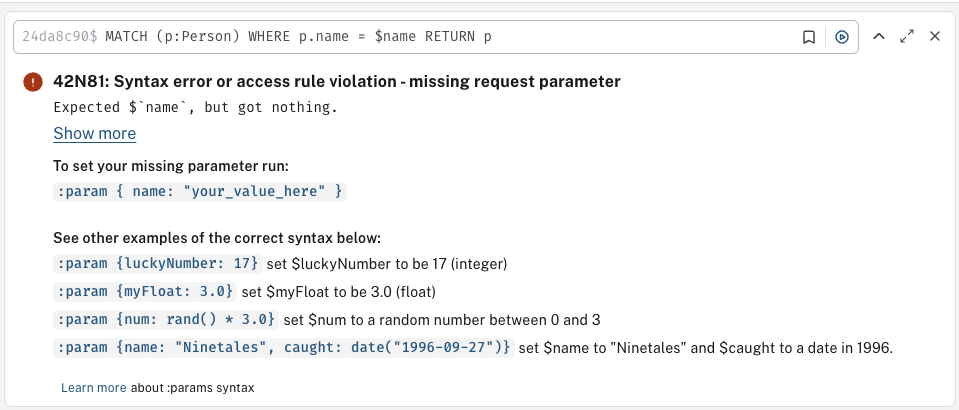Click the red error warning icon
This screenshot has width=959, height=410.
click(x=33, y=82)
